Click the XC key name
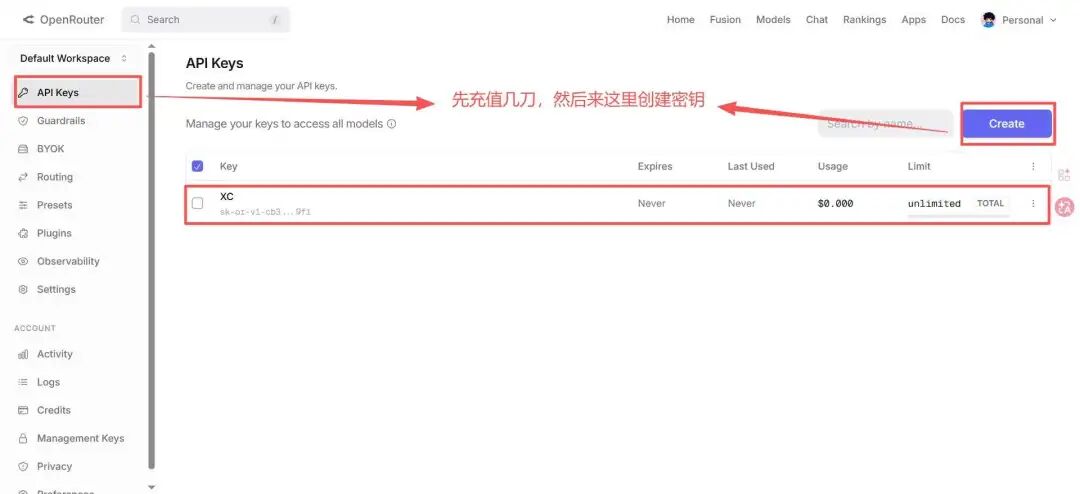This screenshot has height=494, width=1080. (x=227, y=196)
